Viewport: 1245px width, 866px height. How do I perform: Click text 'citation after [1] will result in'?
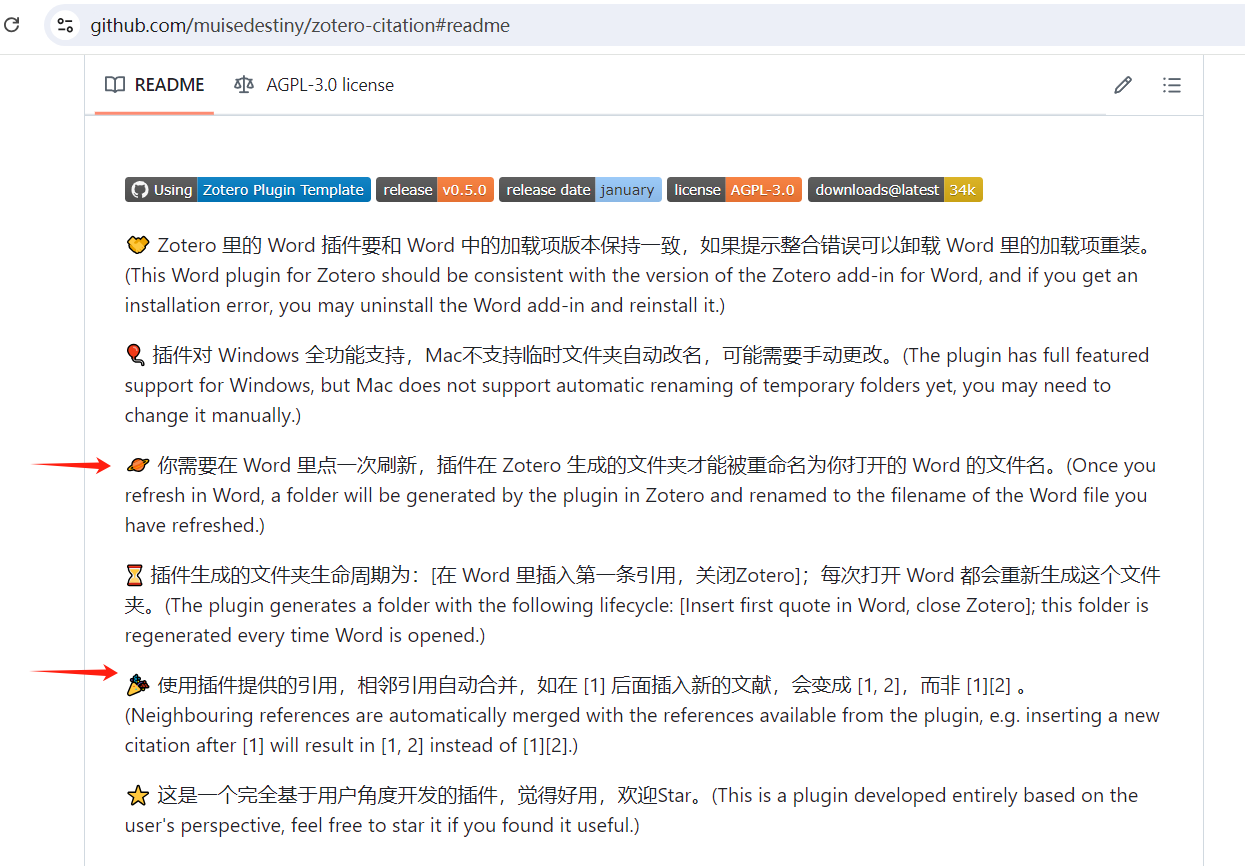pyautogui.click(x=250, y=745)
